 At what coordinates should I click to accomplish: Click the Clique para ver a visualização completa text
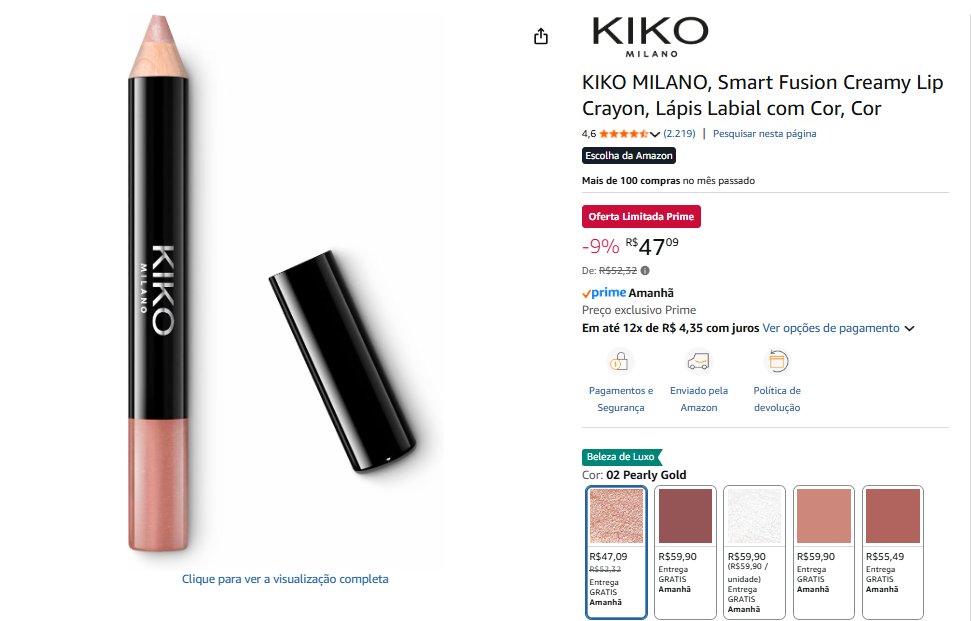[285, 579]
